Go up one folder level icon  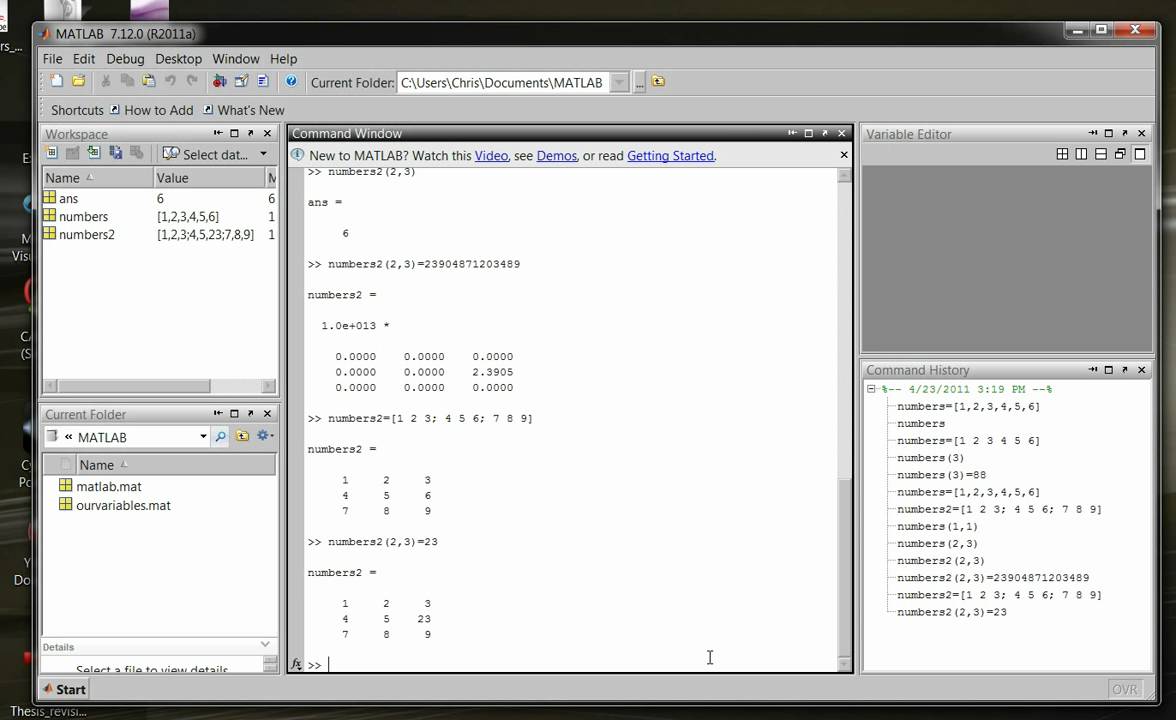[658, 81]
